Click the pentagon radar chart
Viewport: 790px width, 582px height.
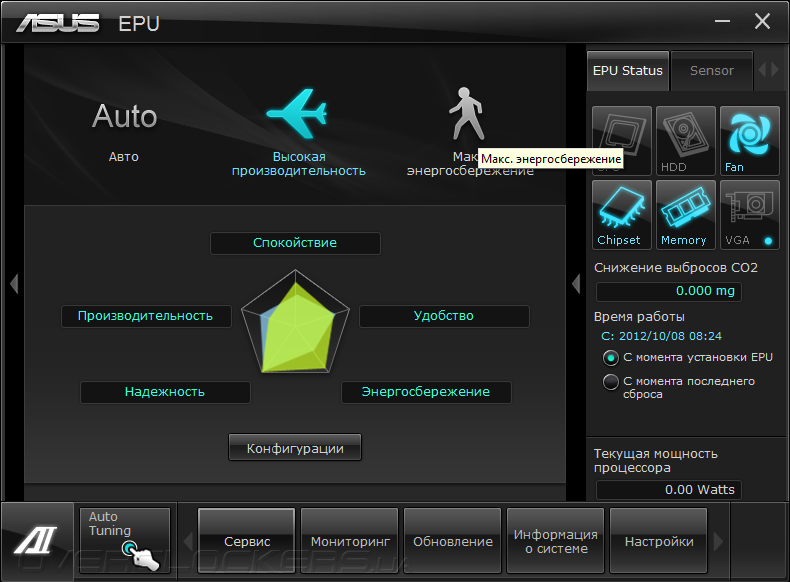296,322
